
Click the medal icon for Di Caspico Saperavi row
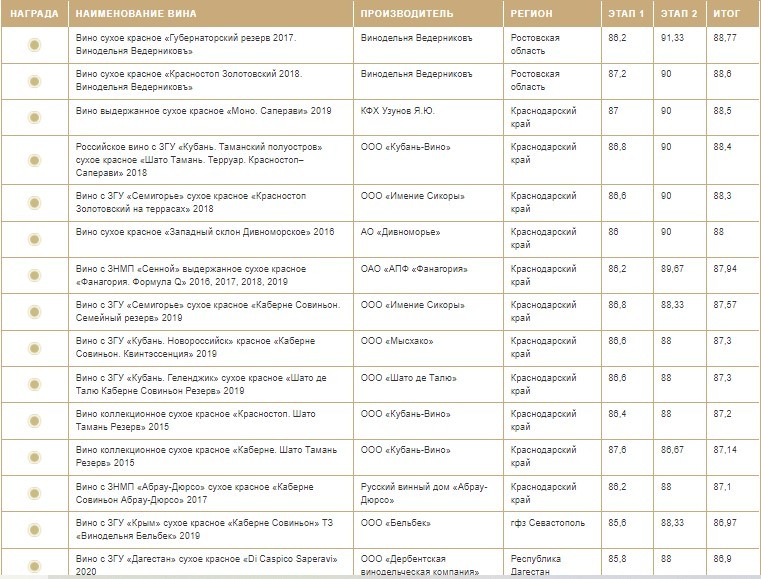tap(34, 566)
